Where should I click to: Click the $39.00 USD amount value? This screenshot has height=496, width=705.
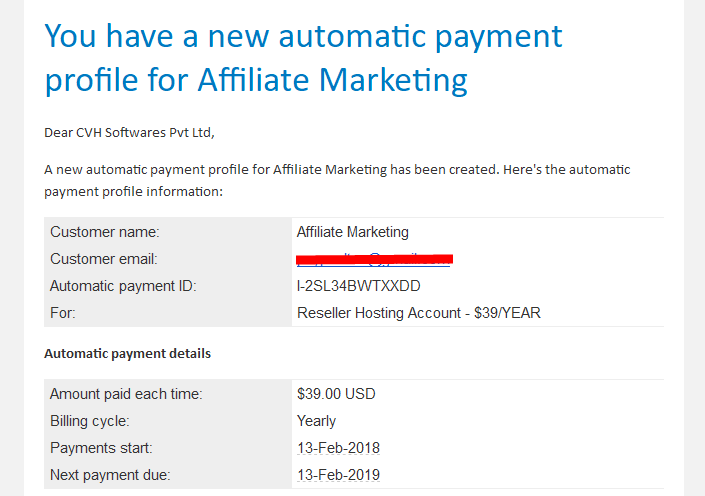(336, 394)
